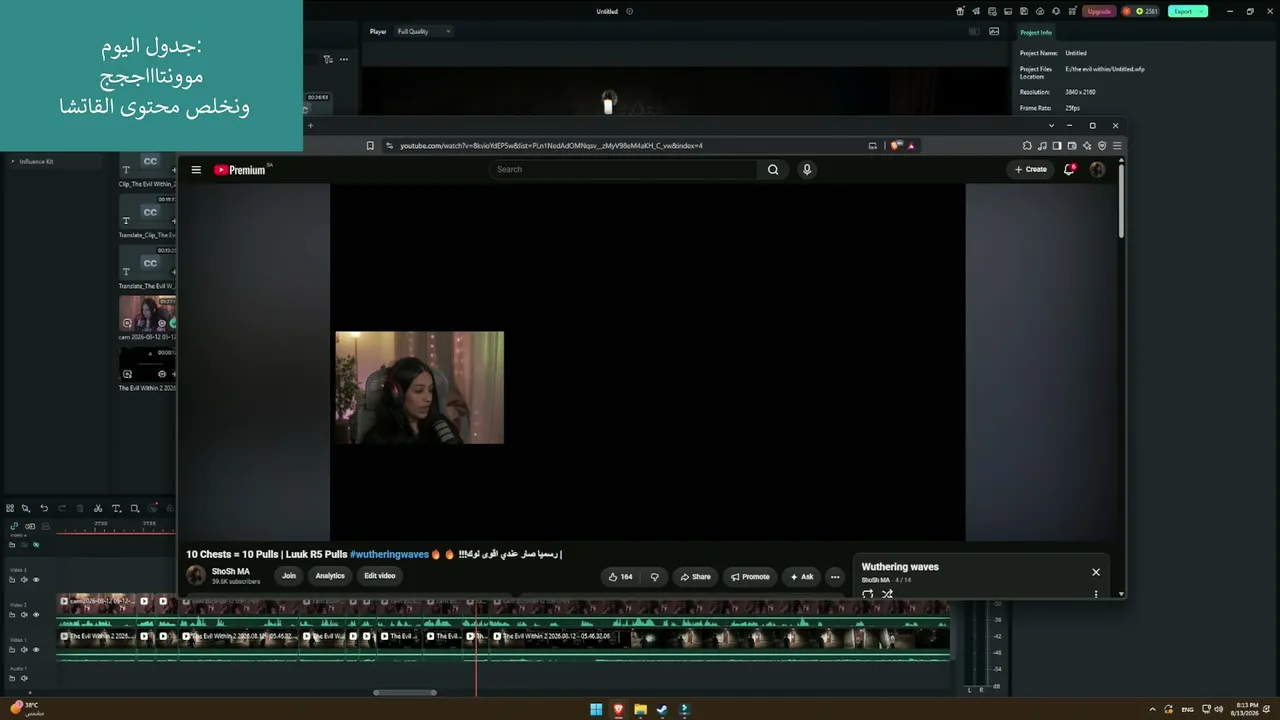Viewport: 1280px width, 720px height.
Task: Open the YouTube account avatar menu
Action: click(1097, 170)
